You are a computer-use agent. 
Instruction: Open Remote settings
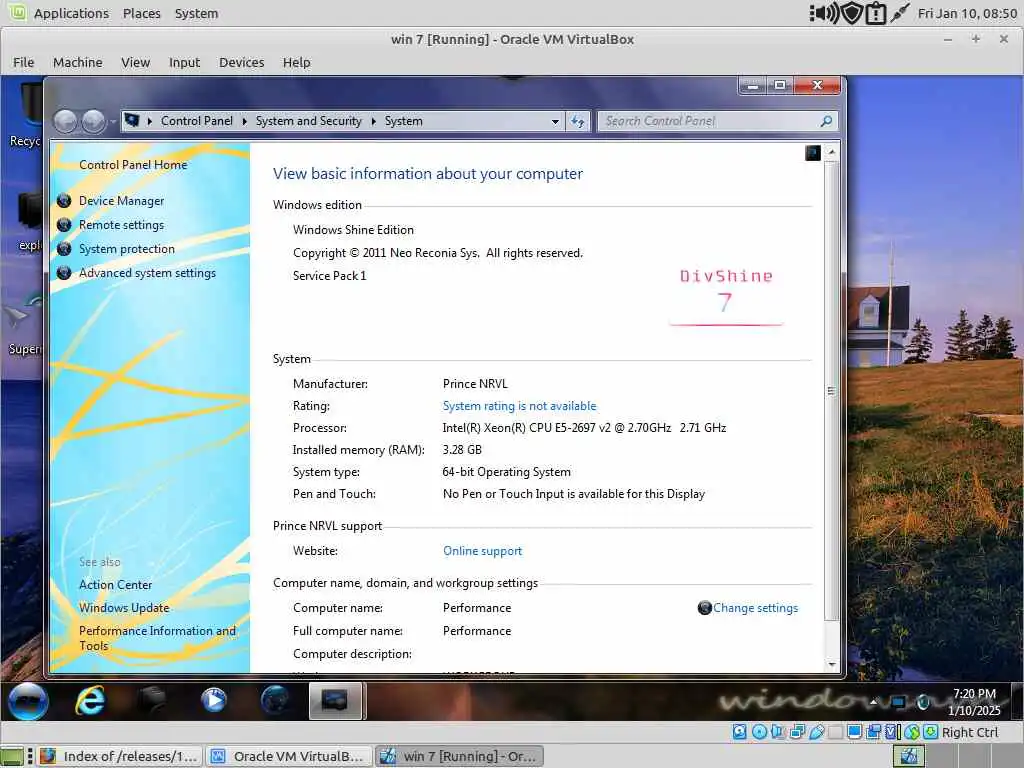121,225
